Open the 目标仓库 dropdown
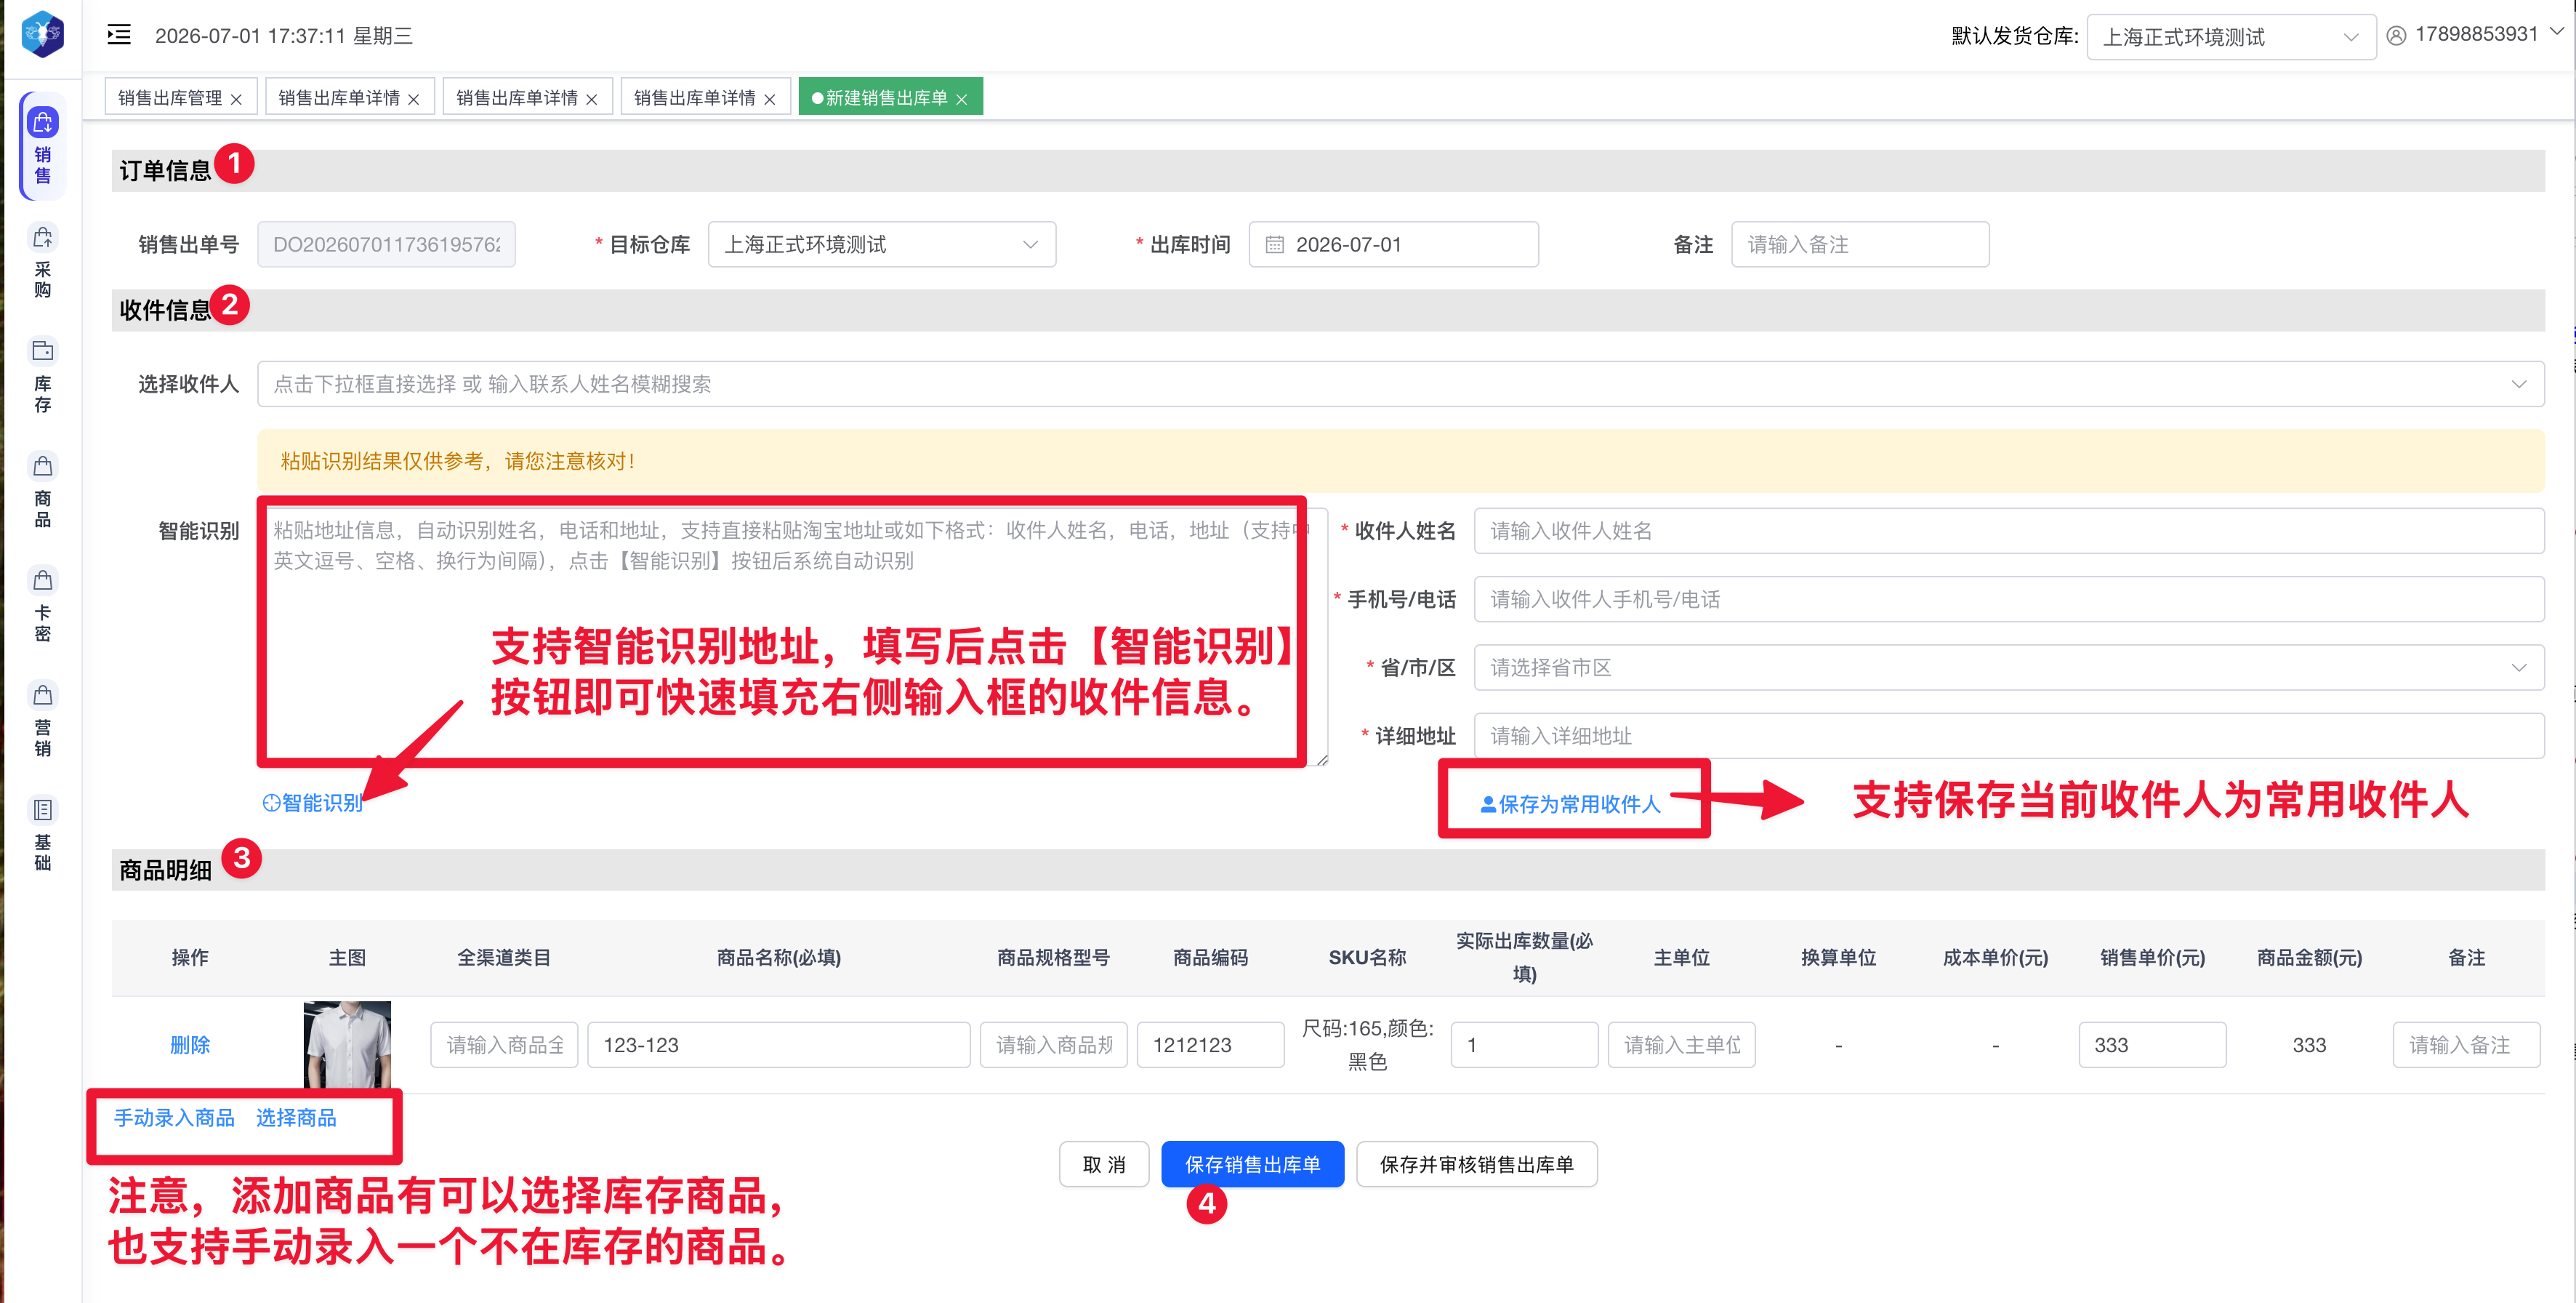Screen dimensions: 2576x1303 881,245
